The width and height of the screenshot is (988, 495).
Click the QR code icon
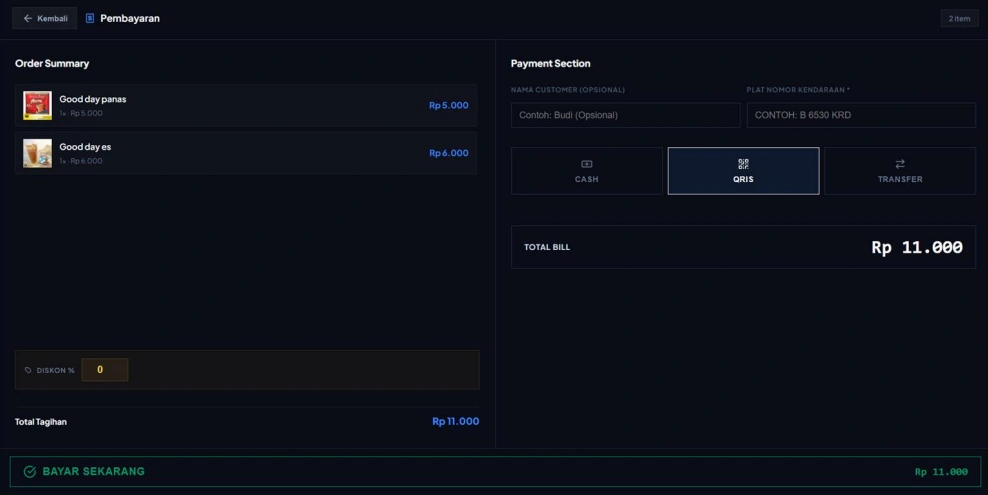pos(744,164)
